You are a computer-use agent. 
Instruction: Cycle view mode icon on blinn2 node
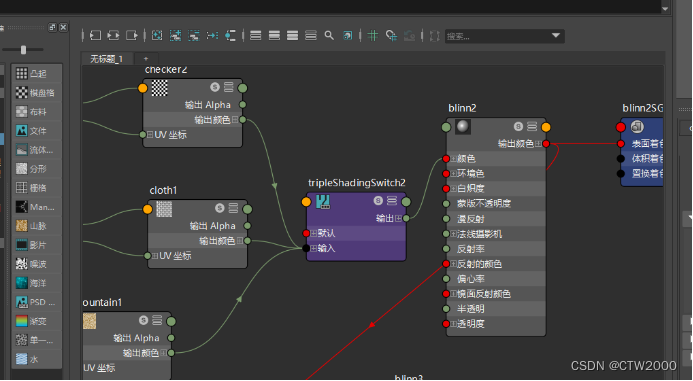pyautogui.click(x=532, y=127)
